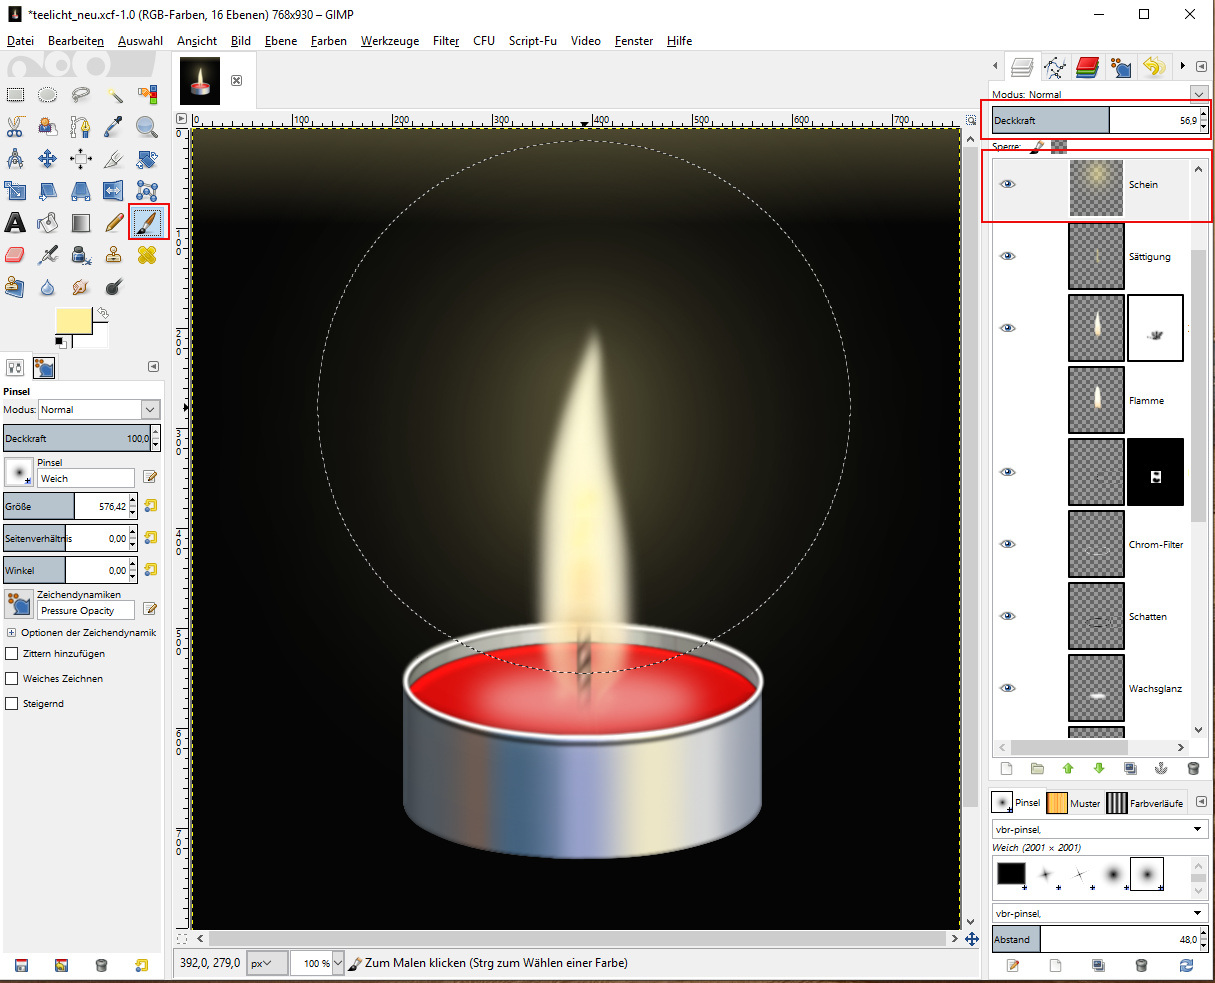Image resolution: width=1215 pixels, height=983 pixels.
Task: Select the Pencil tool
Action: click(x=114, y=222)
